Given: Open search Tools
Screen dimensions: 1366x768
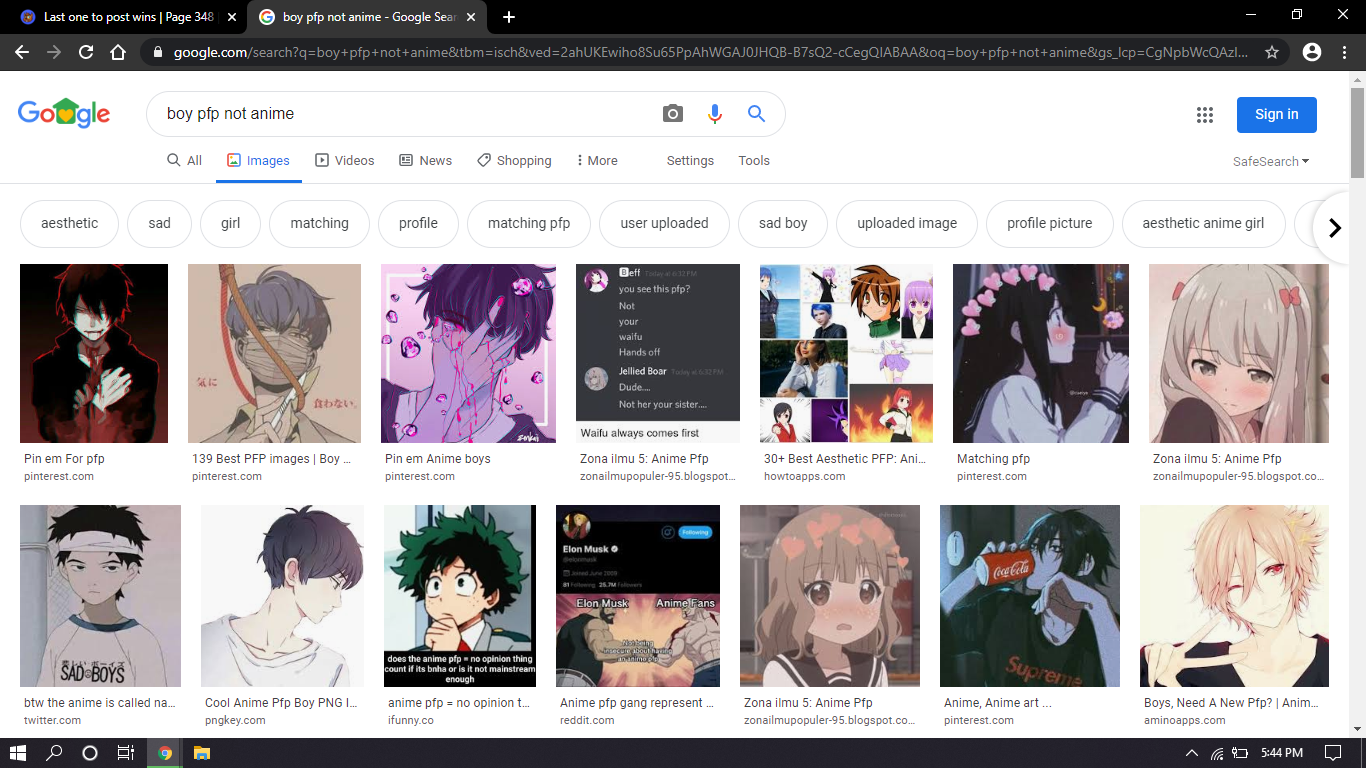Looking at the screenshot, I should click(x=754, y=160).
